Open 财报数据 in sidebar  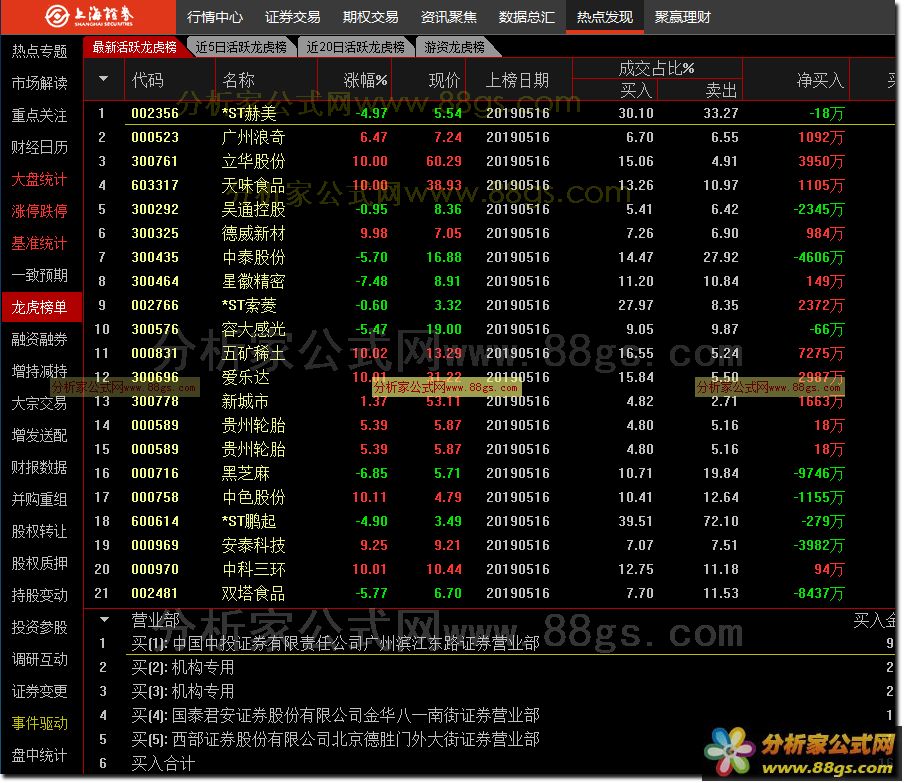pos(40,468)
